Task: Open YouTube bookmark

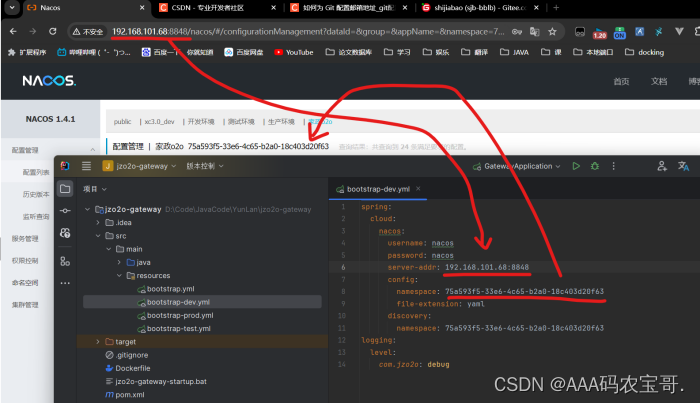Action: 294,52
